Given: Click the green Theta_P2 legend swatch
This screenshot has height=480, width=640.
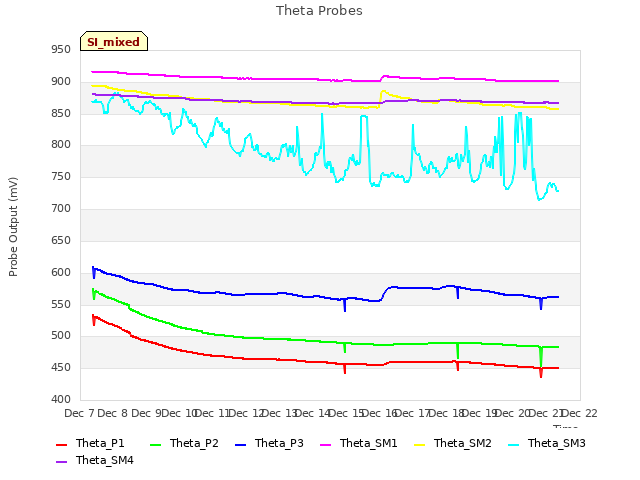Looking at the screenshot, I should (x=156, y=444).
